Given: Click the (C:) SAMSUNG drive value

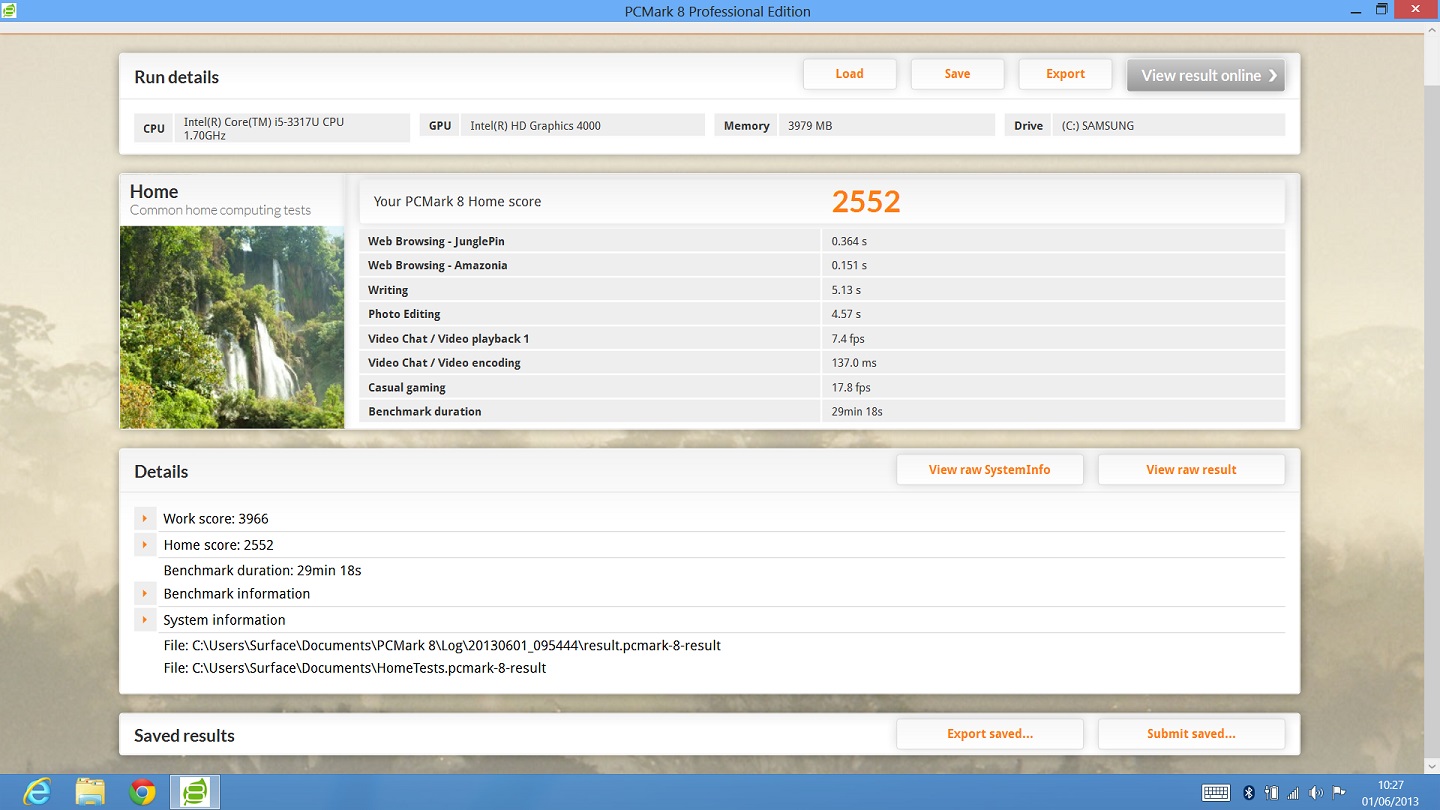Looking at the screenshot, I should (1098, 126).
